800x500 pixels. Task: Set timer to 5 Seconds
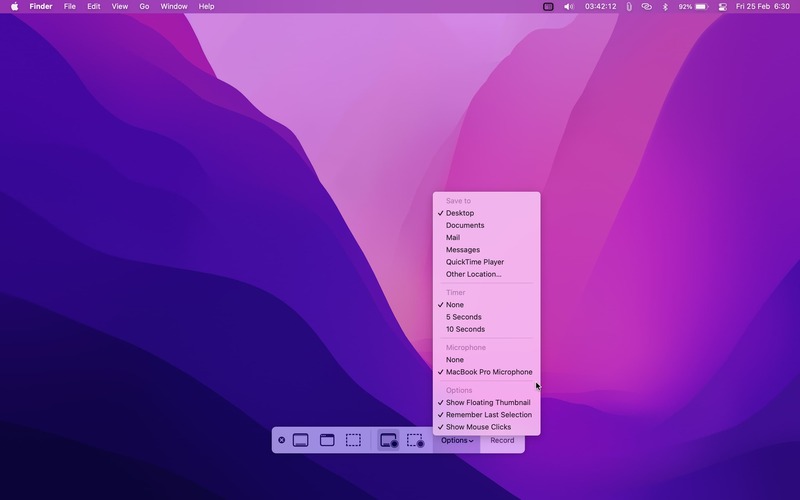(463, 317)
